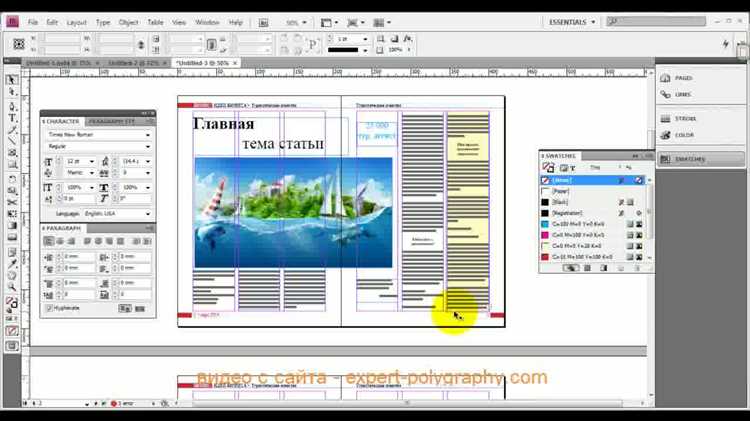Toggle the Hyphenate checkbox
Image resolution: width=750 pixels, height=421 pixels.
click(x=49, y=308)
